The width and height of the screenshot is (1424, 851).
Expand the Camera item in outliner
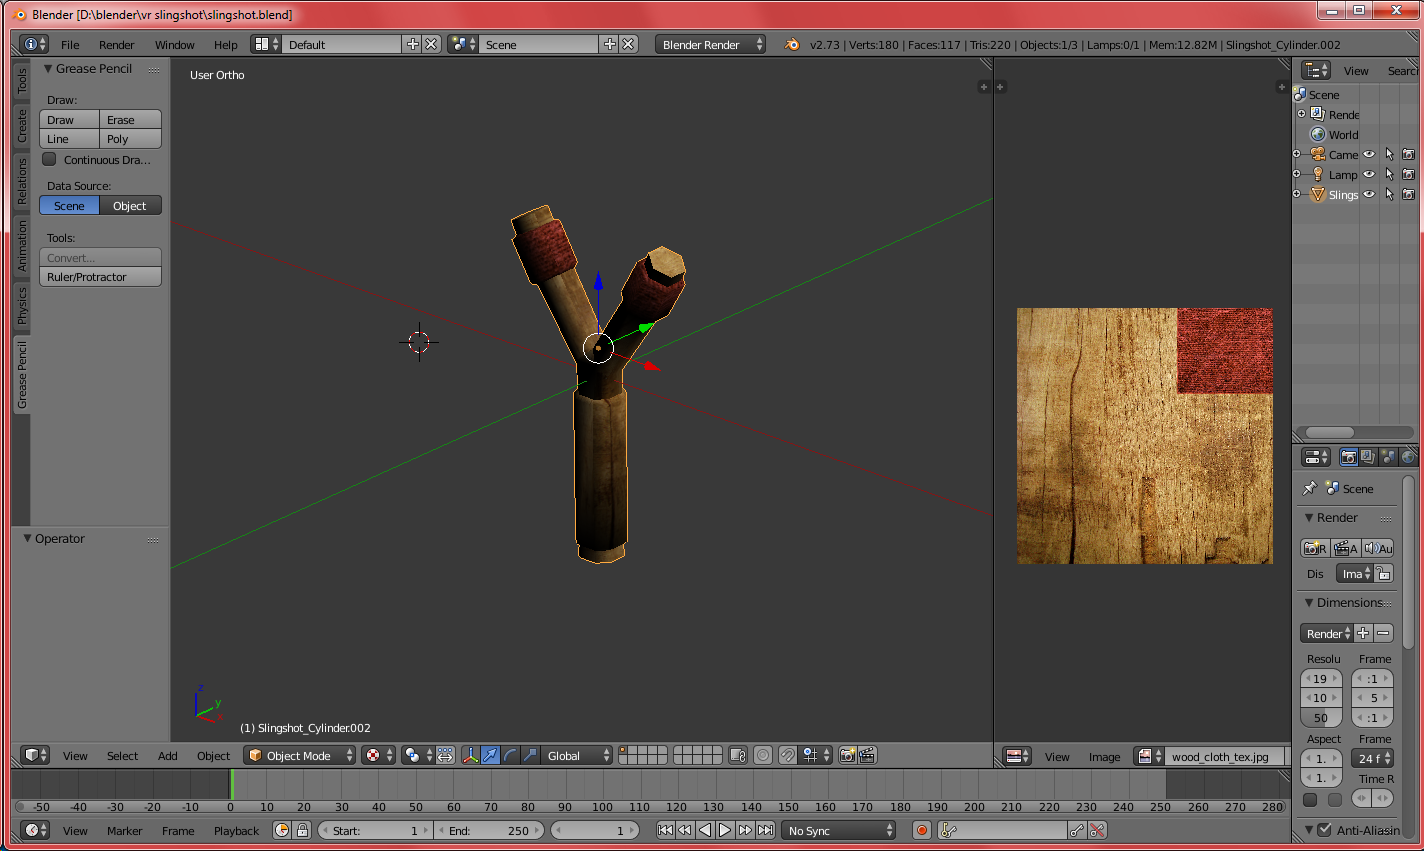click(x=1297, y=154)
